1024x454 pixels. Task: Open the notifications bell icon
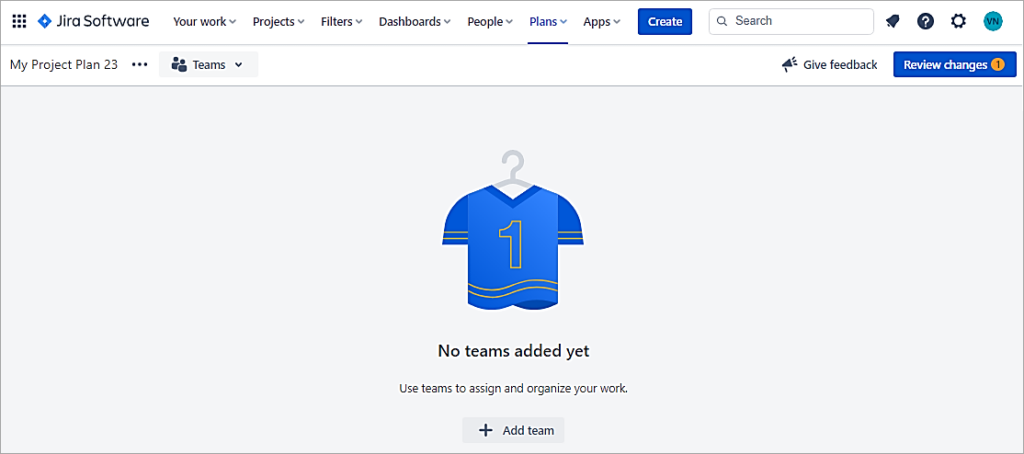coord(892,22)
